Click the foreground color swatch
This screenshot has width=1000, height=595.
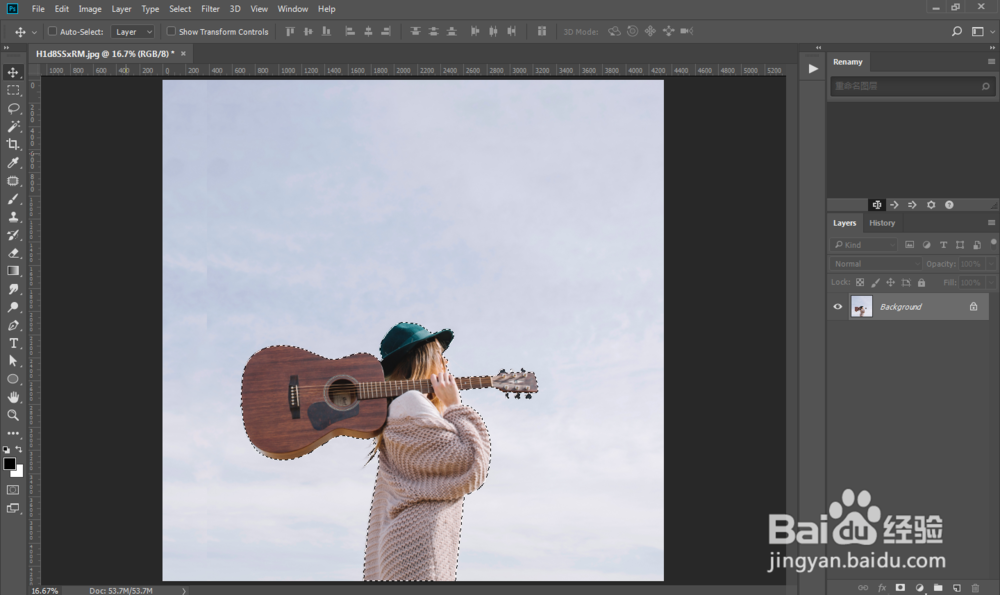9,464
